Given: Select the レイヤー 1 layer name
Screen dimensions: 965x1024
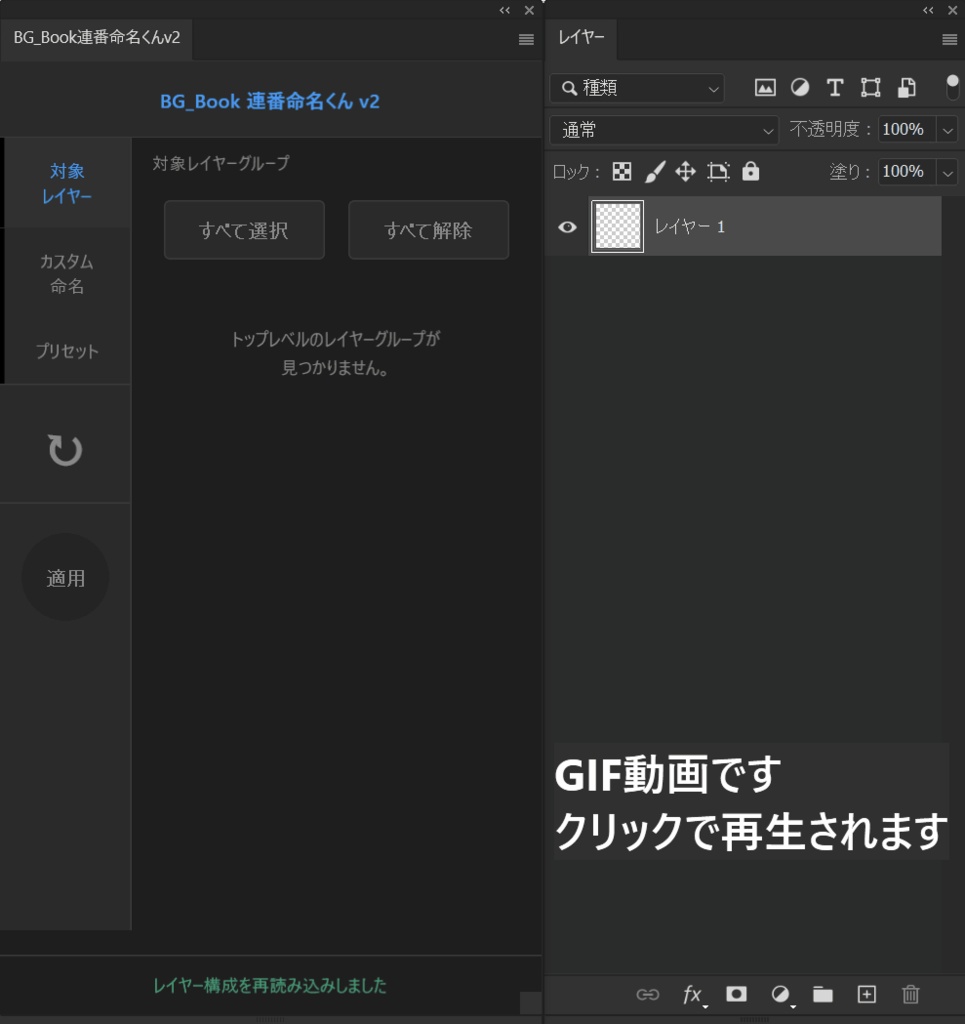Looking at the screenshot, I should click(x=689, y=227).
